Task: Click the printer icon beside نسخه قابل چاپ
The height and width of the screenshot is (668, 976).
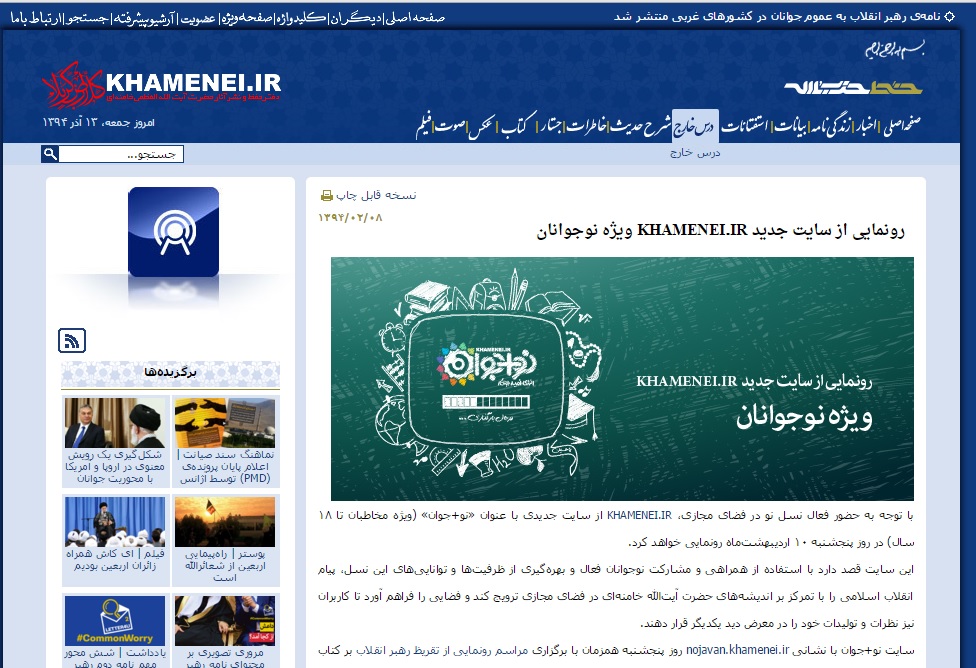Action: pyautogui.click(x=327, y=195)
